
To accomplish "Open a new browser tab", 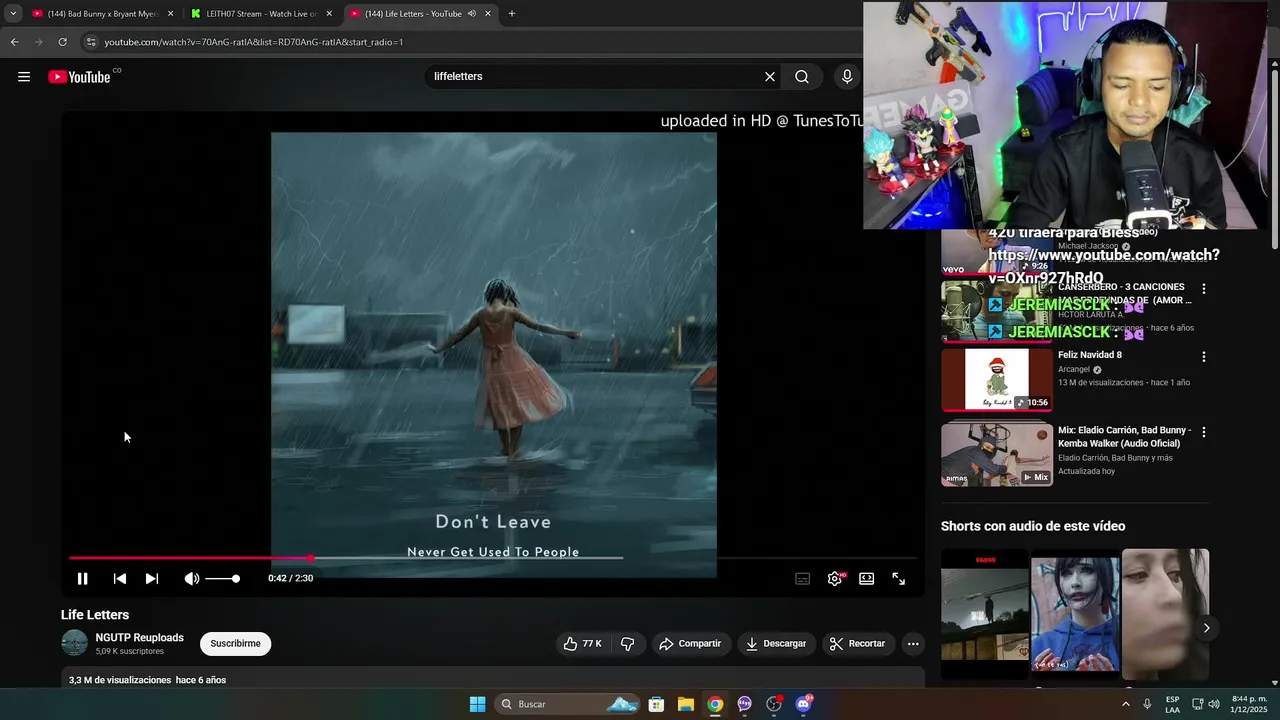I will click(x=512, y=14).
